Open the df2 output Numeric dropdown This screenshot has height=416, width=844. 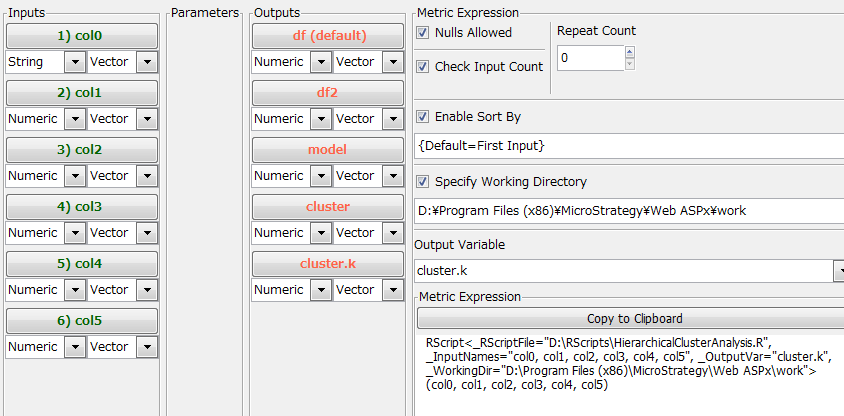pyautogui.click(x=319, y=119)
